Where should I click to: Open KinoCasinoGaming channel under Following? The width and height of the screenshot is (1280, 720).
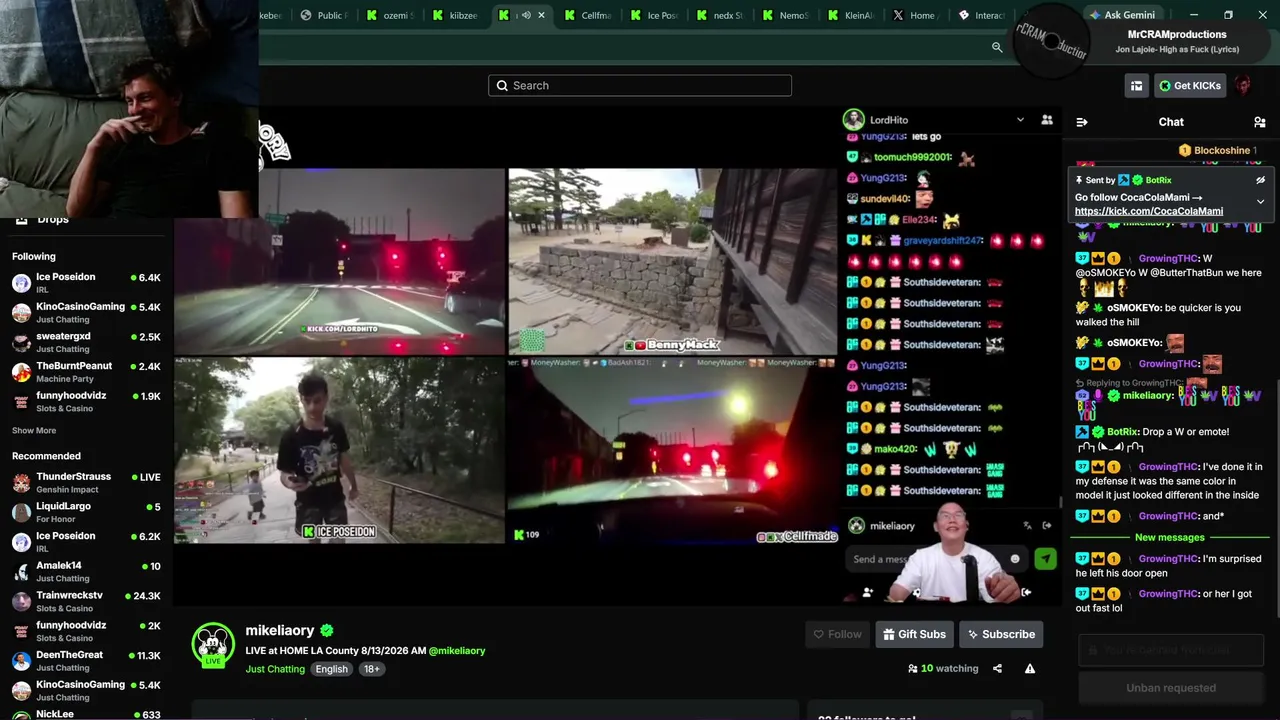86,313
